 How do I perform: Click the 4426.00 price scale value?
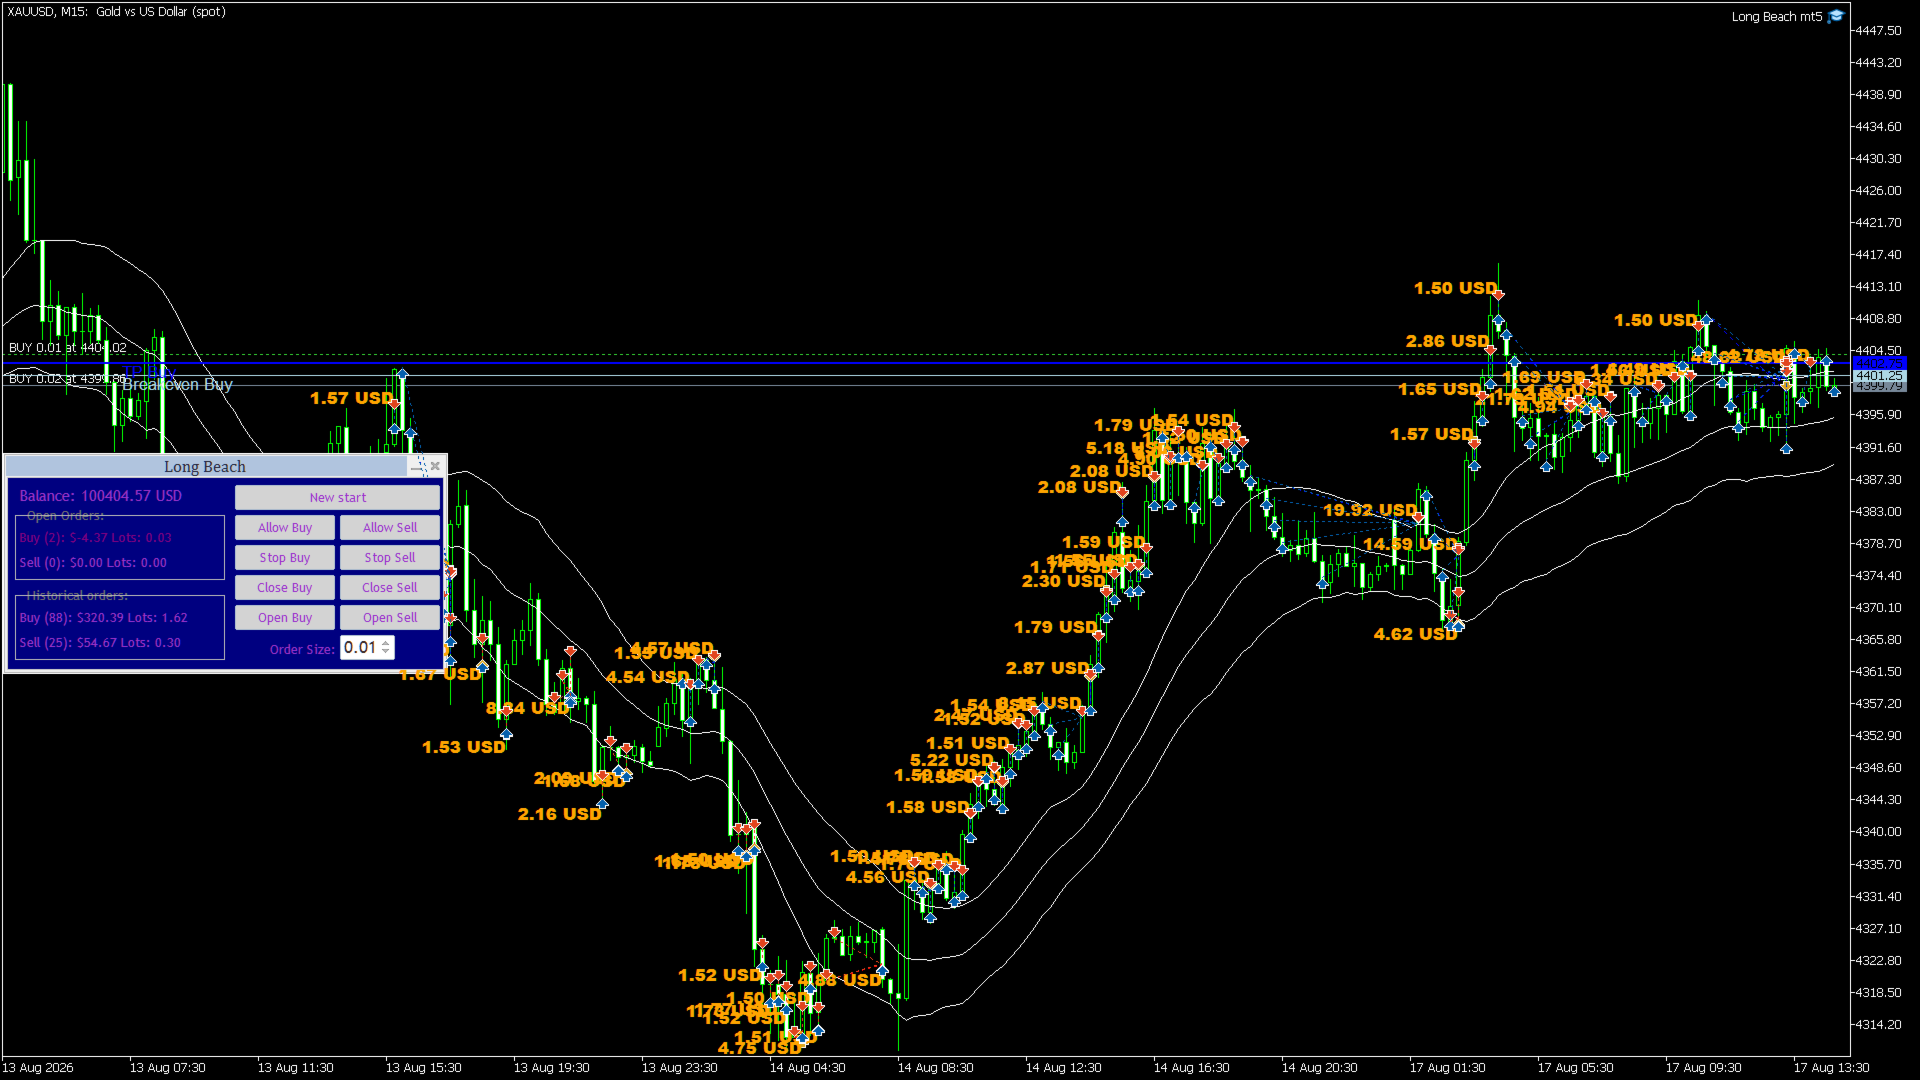tap(1878, 191)
